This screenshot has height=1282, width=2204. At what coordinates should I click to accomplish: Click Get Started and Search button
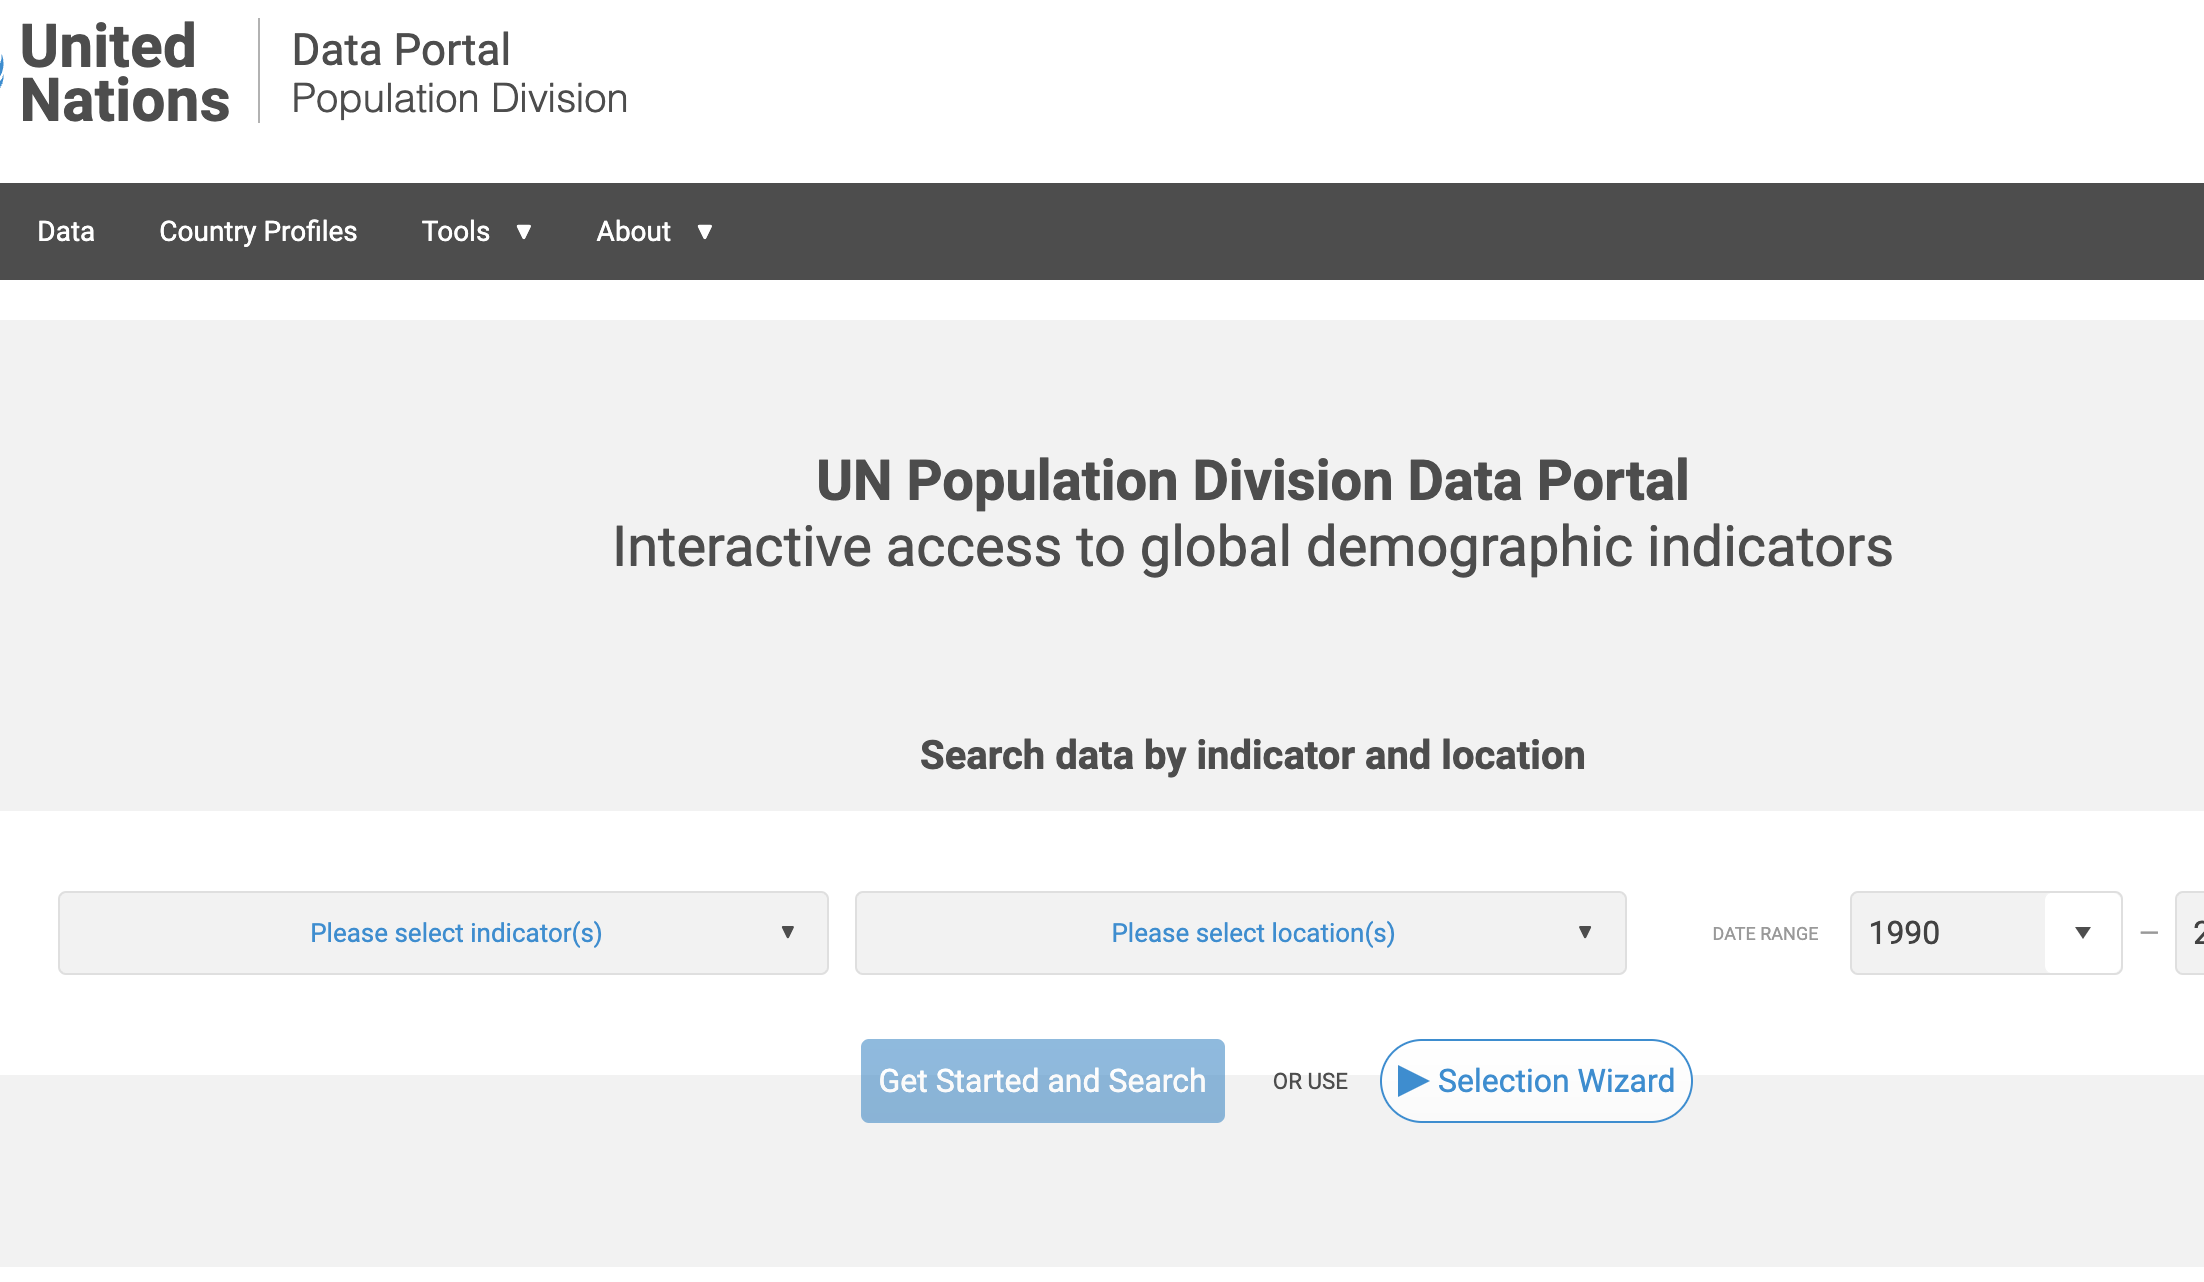[x=1043, y=1081]
